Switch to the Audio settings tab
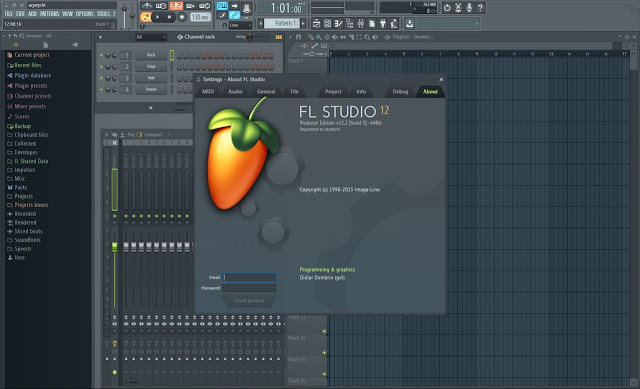 point(235,91)
